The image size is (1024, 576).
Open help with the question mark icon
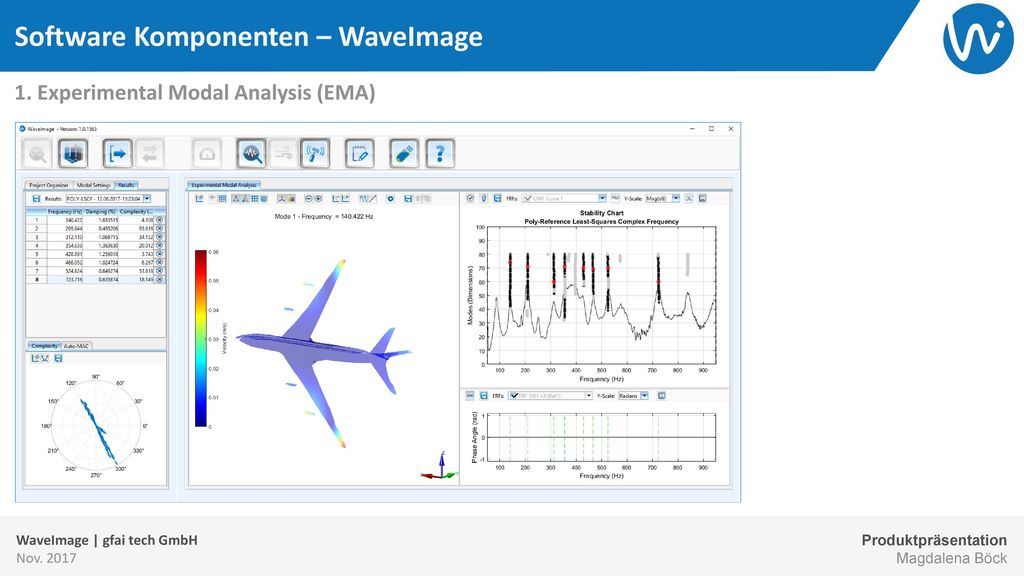pos(440,154)
